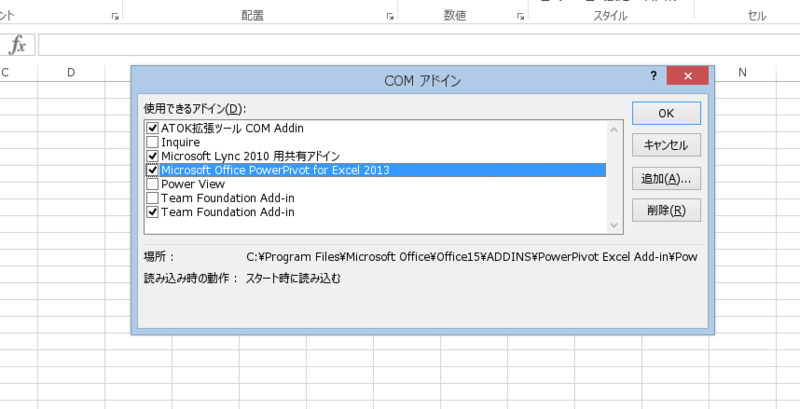Click the 削除(R) button
800x409 pixels.
pos(666,210)
